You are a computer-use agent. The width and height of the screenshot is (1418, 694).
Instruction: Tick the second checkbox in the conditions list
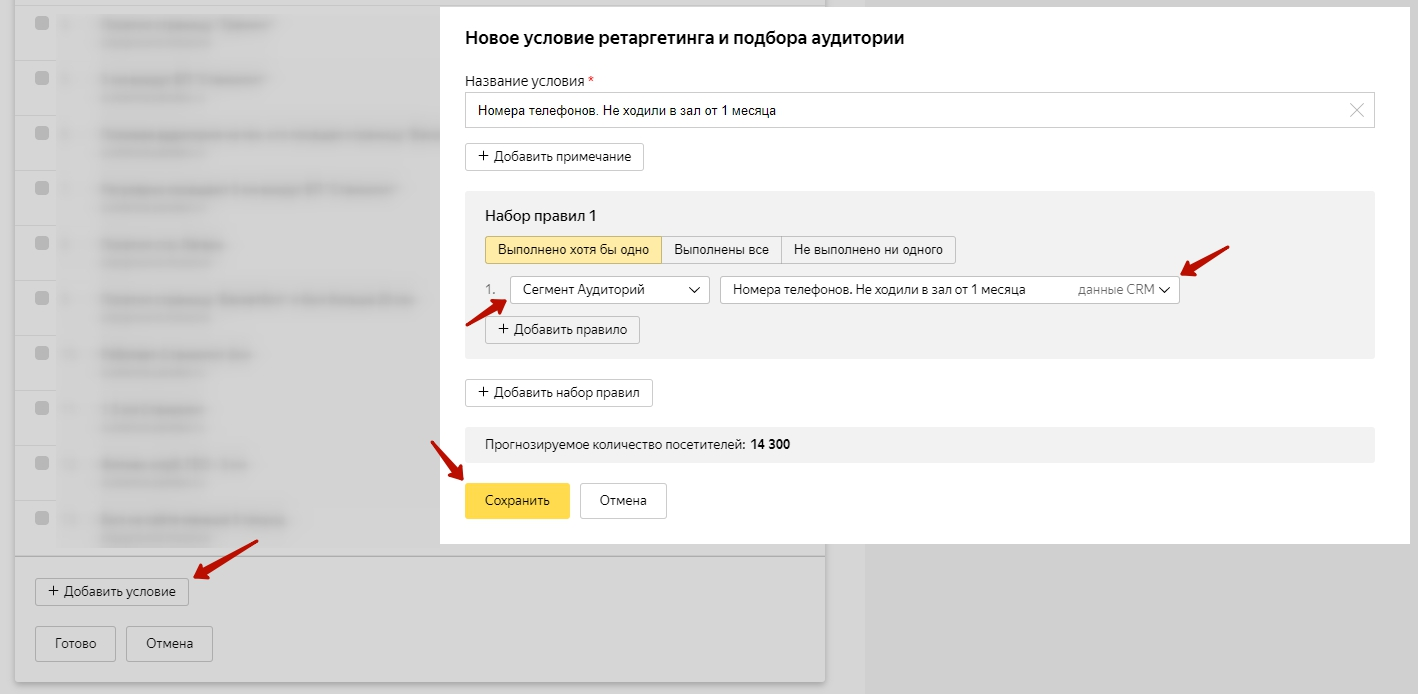[42, 78]
